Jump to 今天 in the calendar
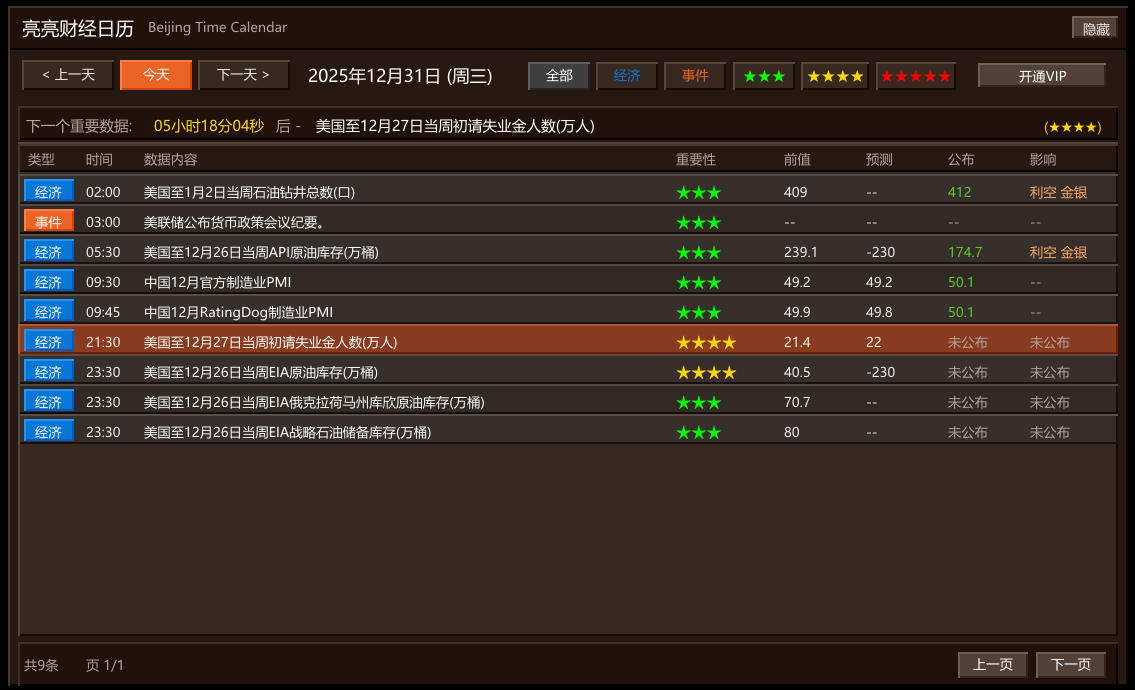This screenshot has height=690, width=1135. (x=156, y=75)
